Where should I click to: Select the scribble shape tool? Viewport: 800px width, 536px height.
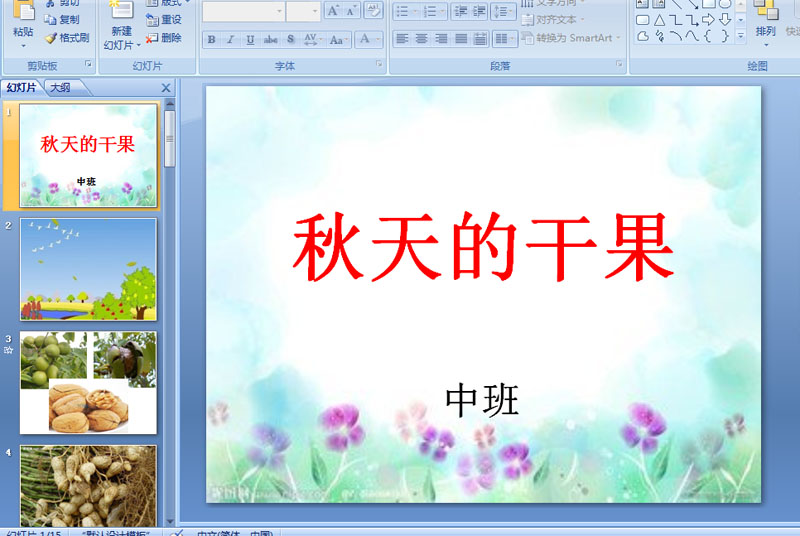click(x=660, y=36)
